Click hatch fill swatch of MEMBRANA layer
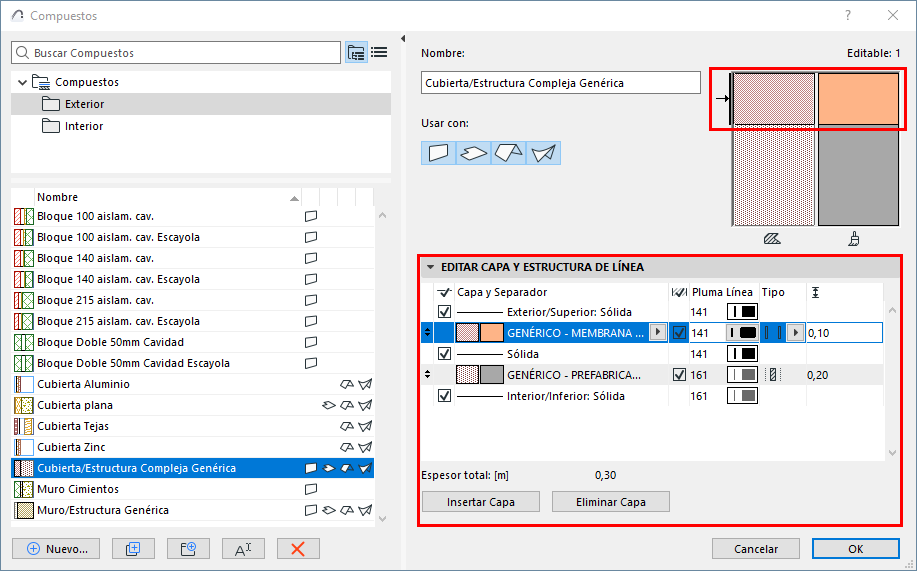917x571 pixels. [467, 333]
